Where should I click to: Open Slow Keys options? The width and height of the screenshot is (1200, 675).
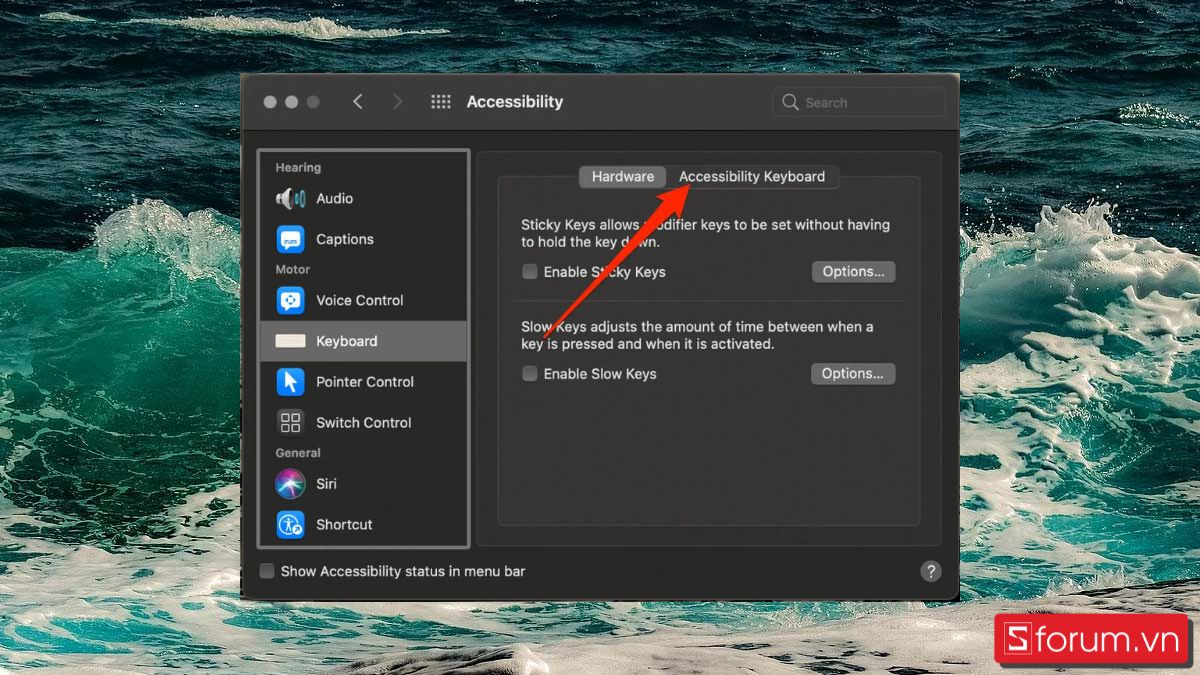pyautogui.click(x=852, y=373)
